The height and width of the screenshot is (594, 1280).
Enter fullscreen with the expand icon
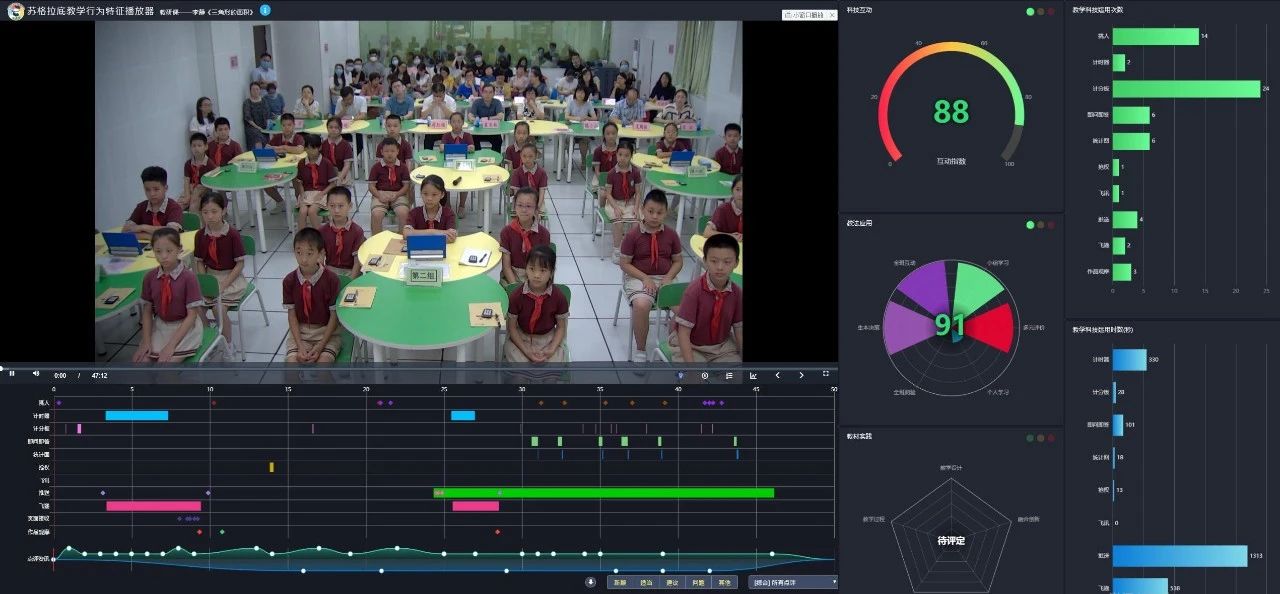[826, 374]
